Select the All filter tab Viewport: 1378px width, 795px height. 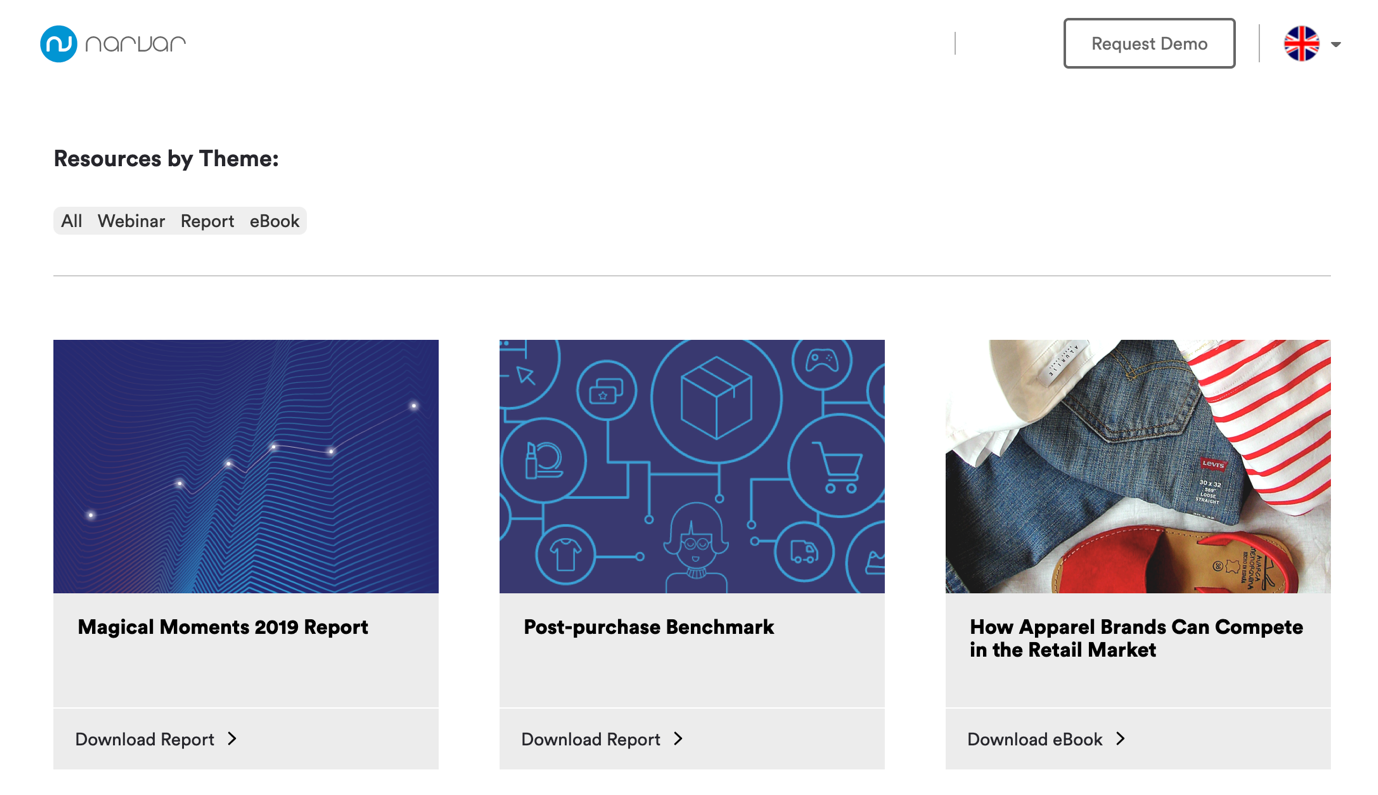click(71, 221)
